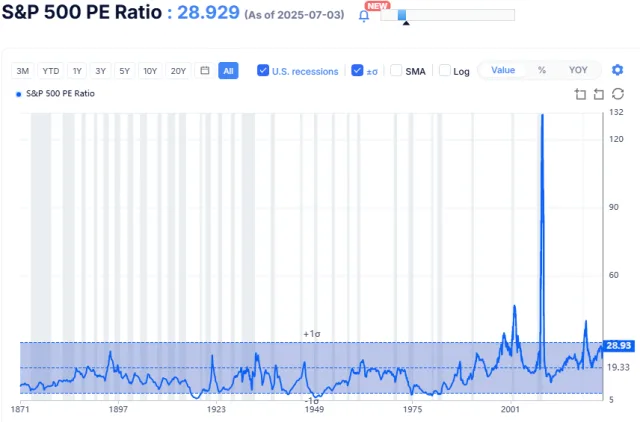This screenshot has height=422, width=640.
Task: Click the 28.93 current value label
Action: click(618, 346)
